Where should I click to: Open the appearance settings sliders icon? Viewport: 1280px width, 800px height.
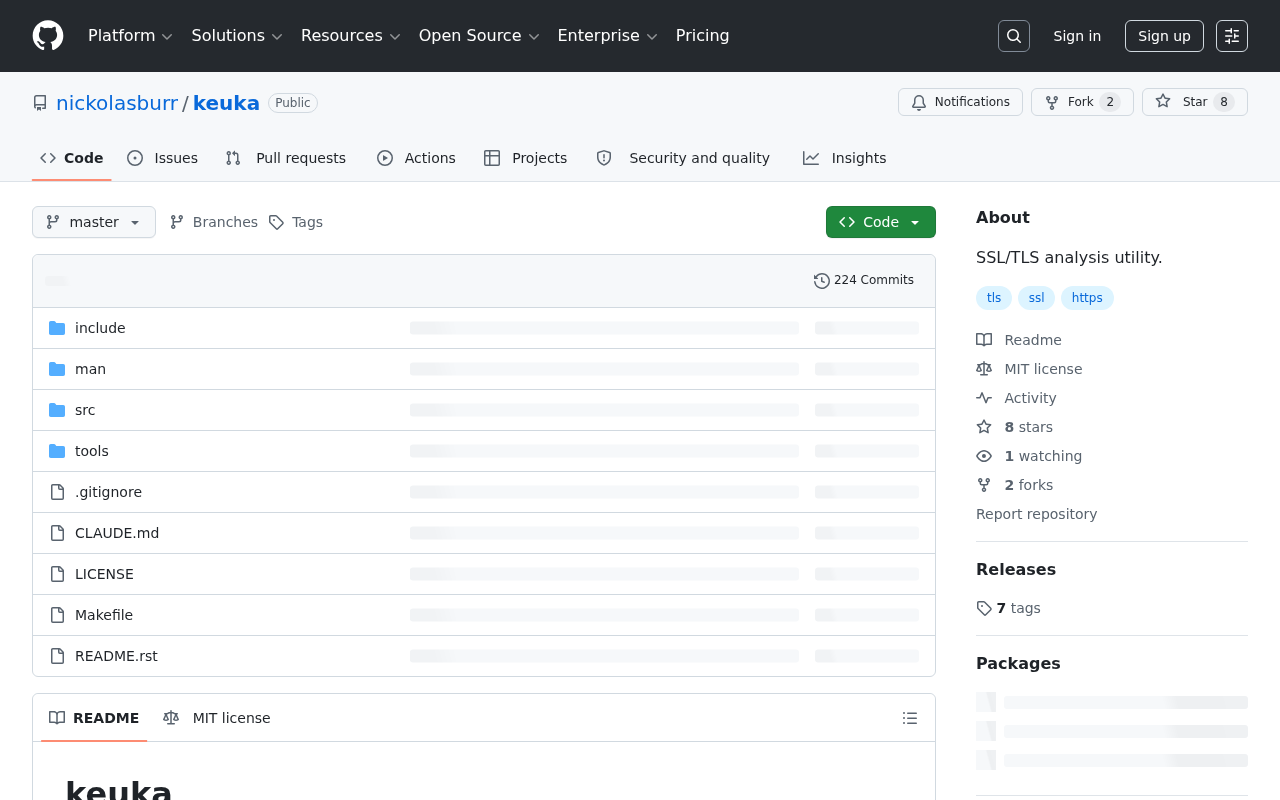click(1232, 36)
